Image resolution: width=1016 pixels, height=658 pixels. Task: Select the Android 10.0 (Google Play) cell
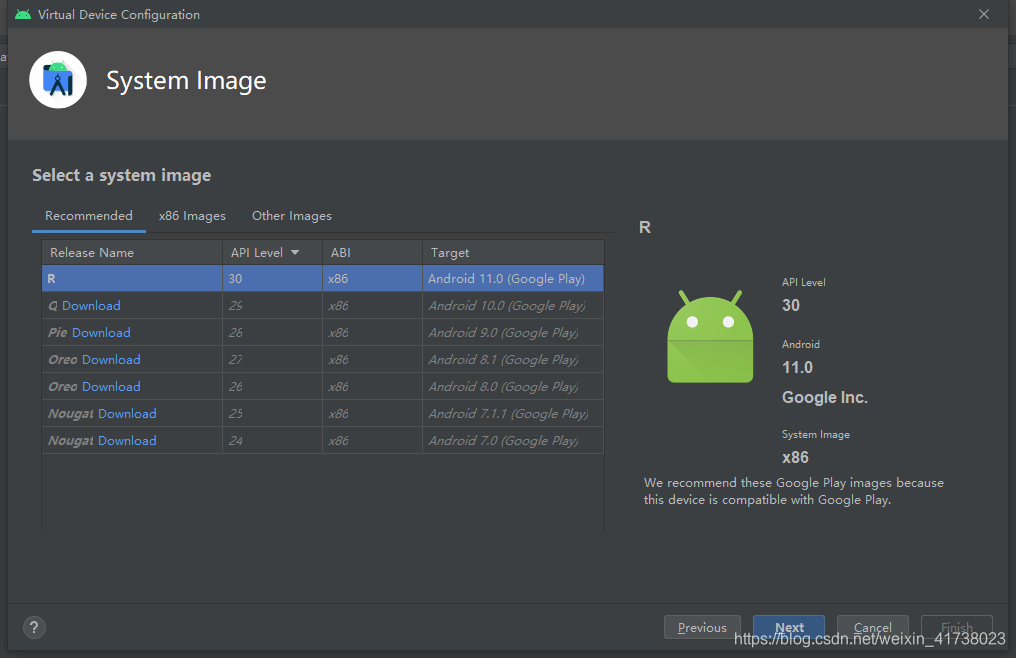coord(513,305)
